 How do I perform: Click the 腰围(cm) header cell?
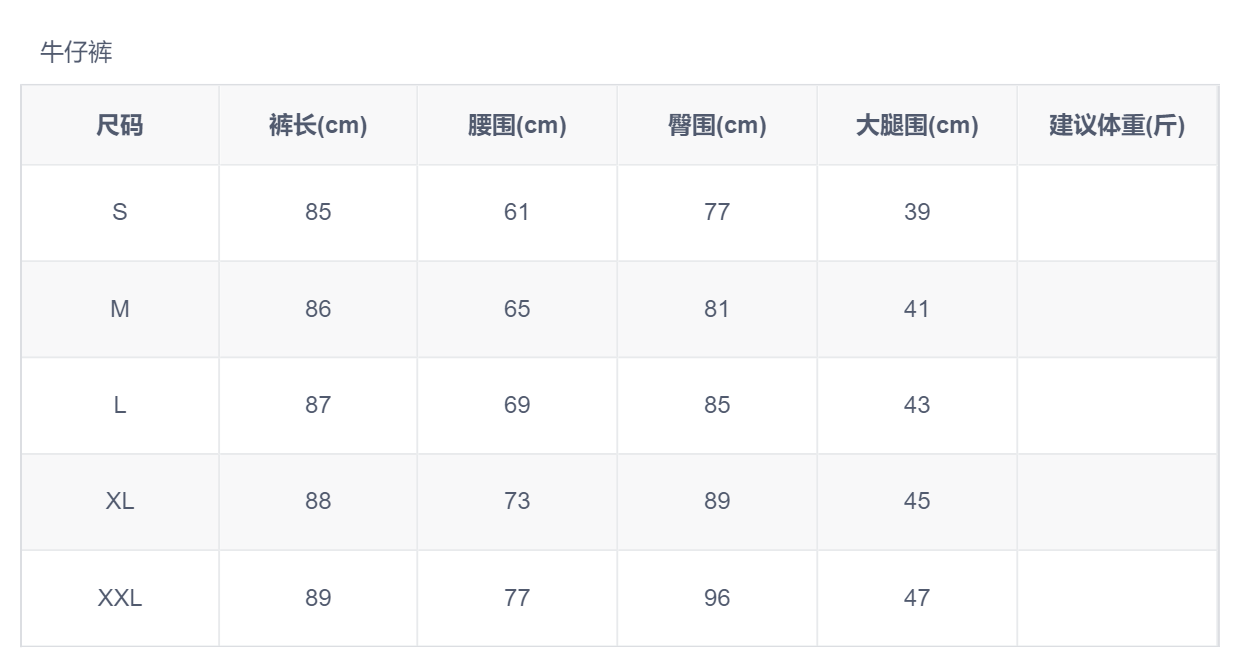tap(517, 125)
